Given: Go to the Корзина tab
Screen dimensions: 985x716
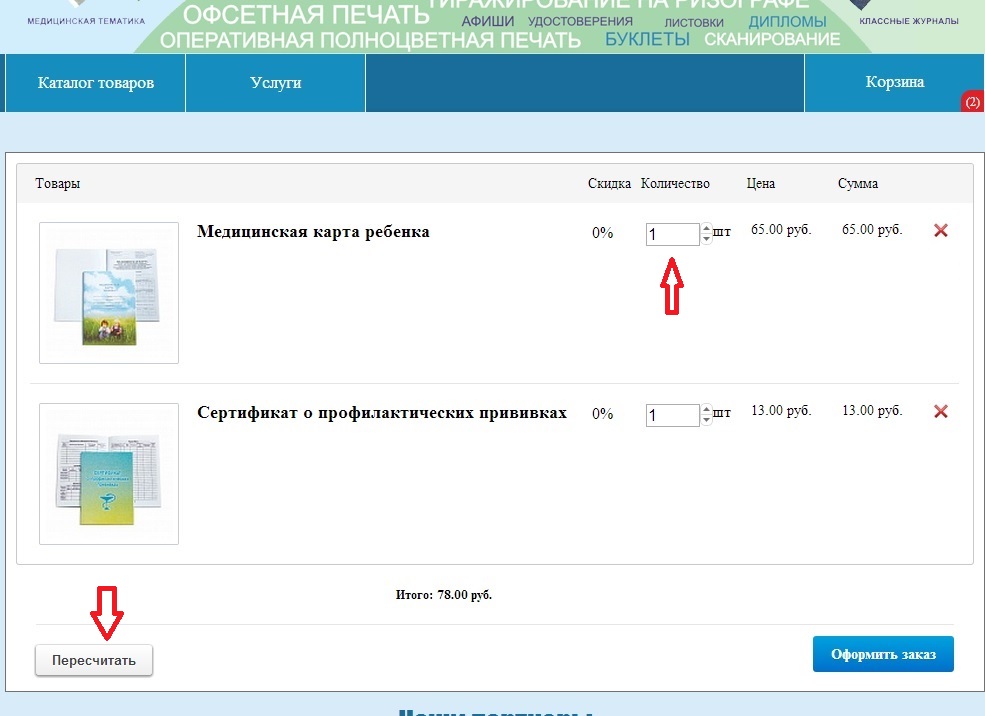Looking at the screenshot, I should pyautogui.click(x=895, y=82).
